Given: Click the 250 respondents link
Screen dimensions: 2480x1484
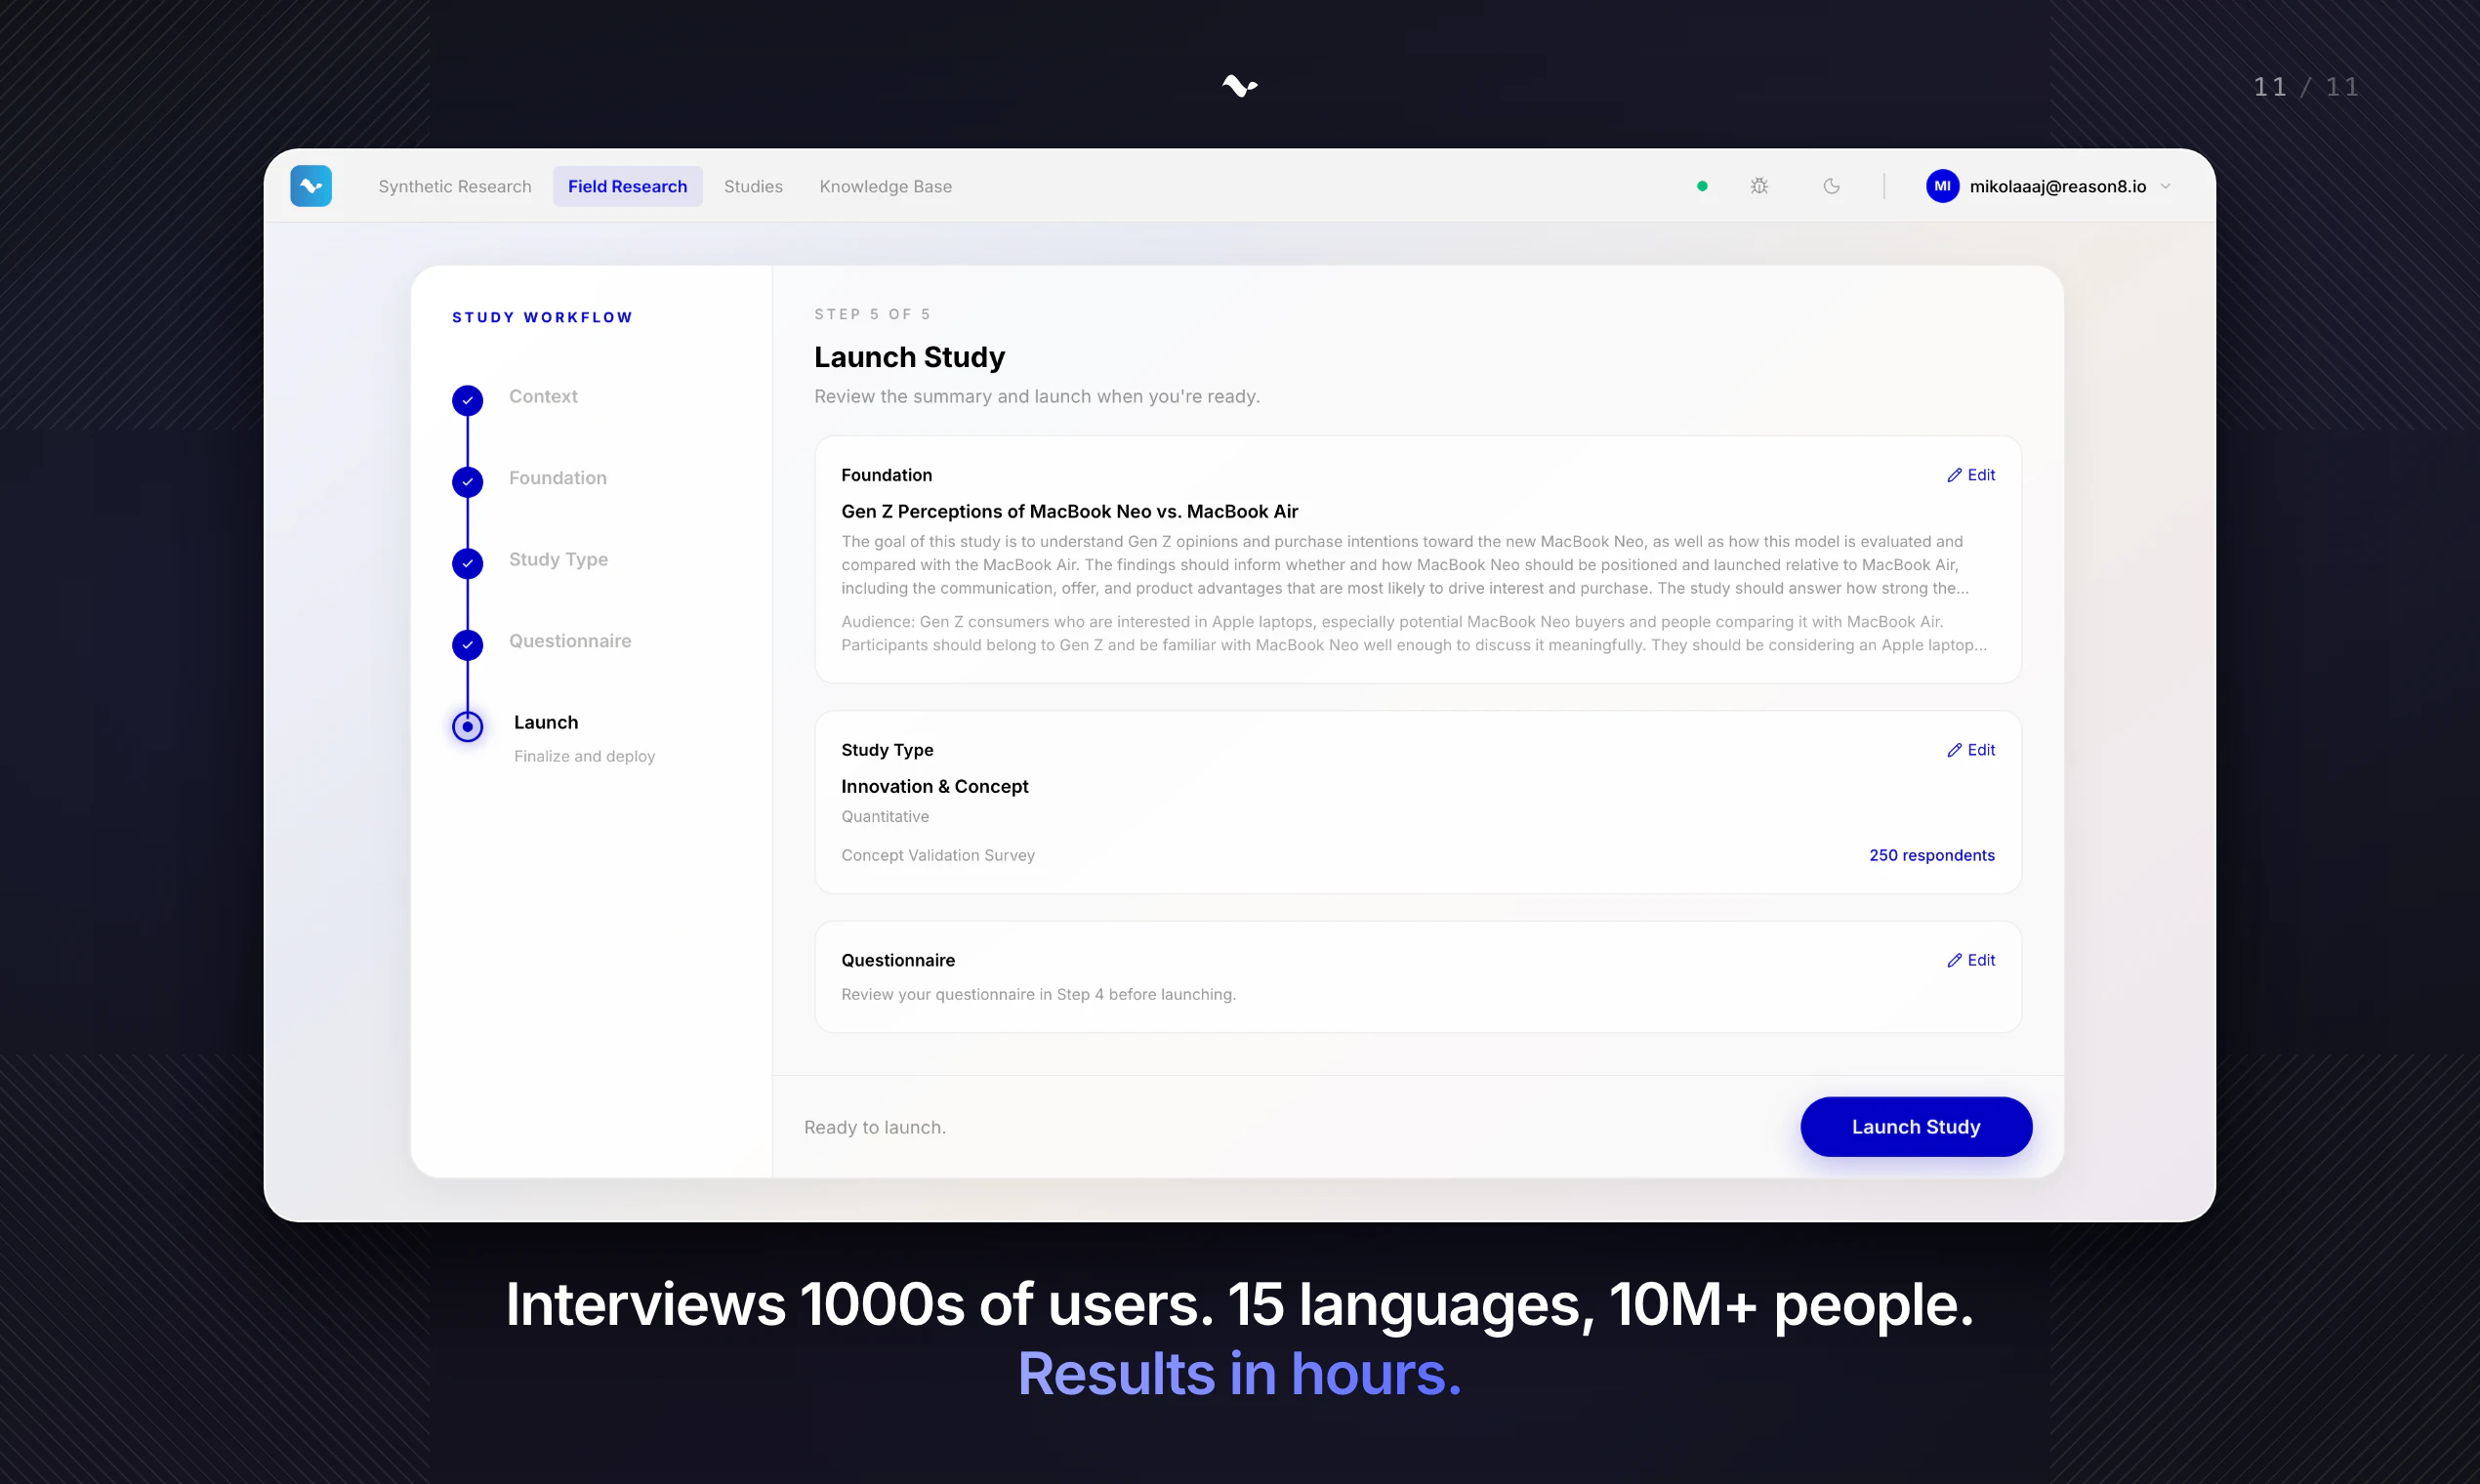Looking at the screenshot, I should click(1931, 855).
